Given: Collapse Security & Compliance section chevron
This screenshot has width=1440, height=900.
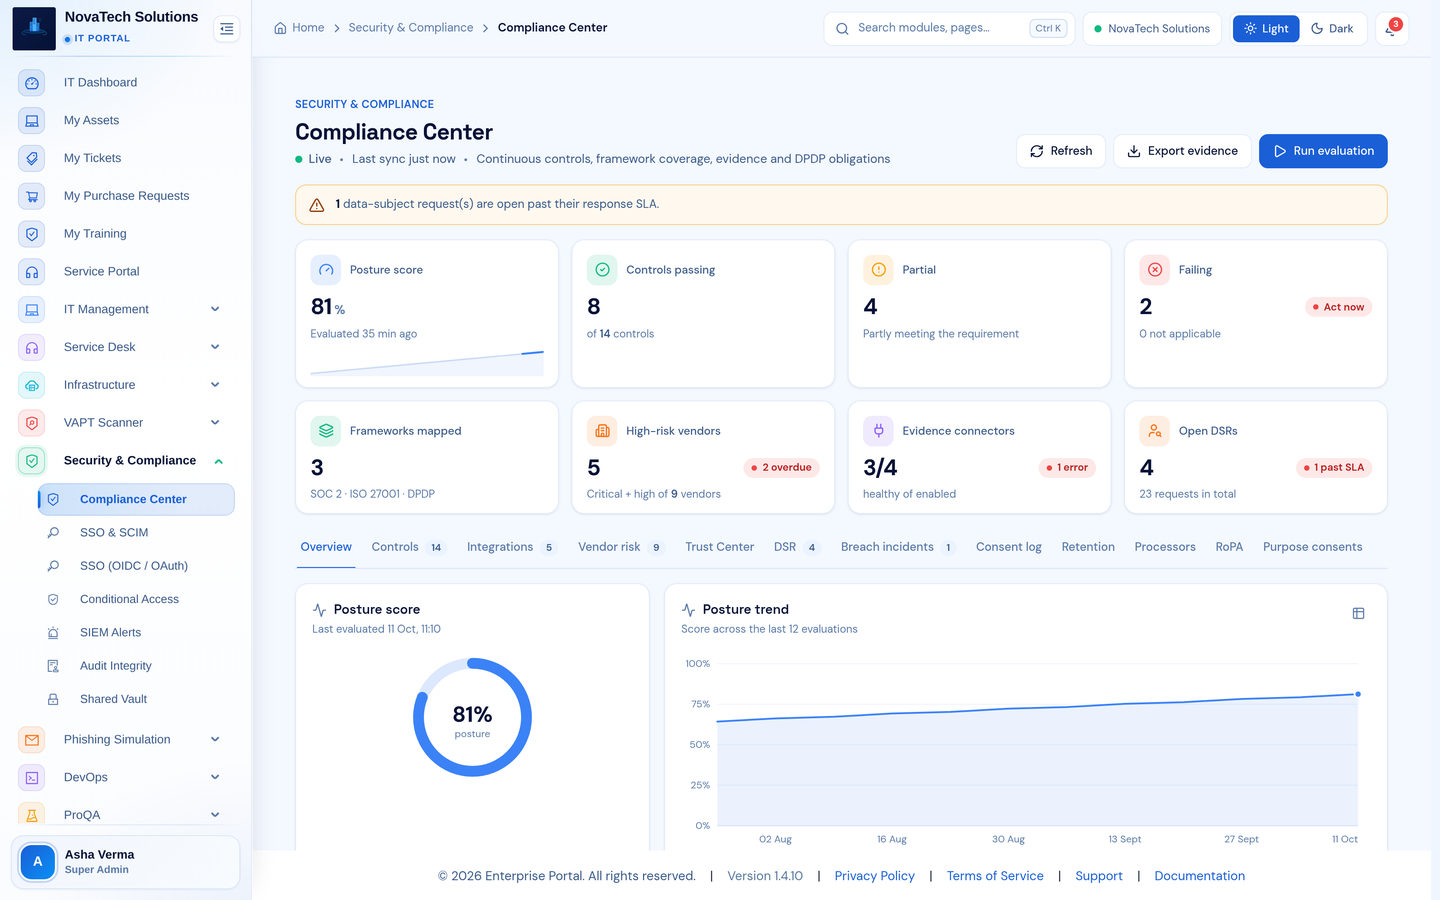Looking at the screenshot, I should (218, 461).
